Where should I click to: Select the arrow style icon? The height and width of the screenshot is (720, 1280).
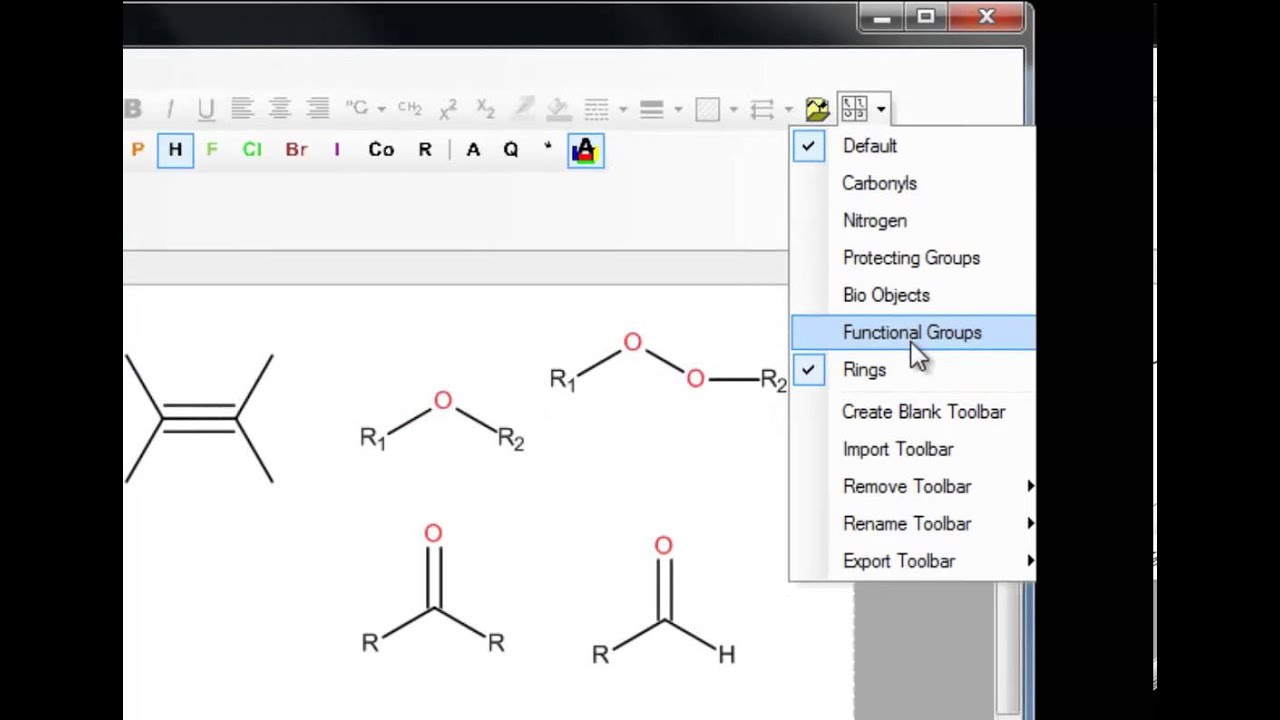pos(762,108)
